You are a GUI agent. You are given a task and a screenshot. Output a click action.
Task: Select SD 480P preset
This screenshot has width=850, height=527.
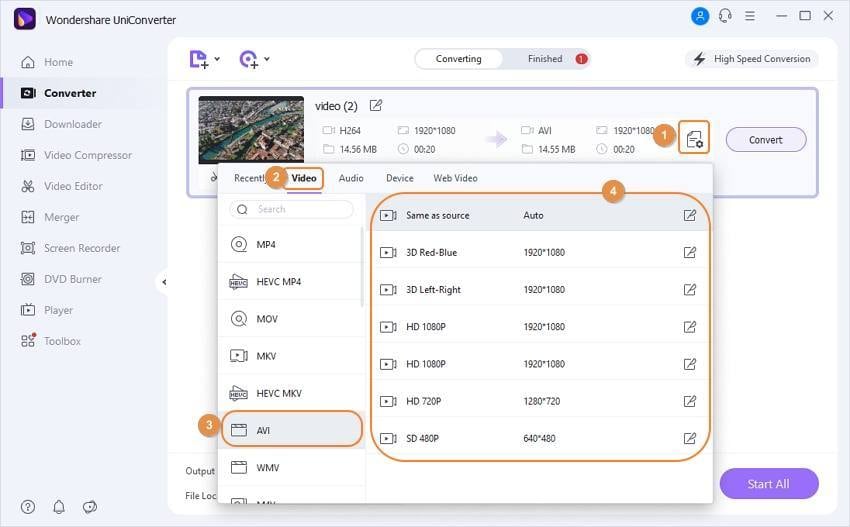click(x=540, y=438)
